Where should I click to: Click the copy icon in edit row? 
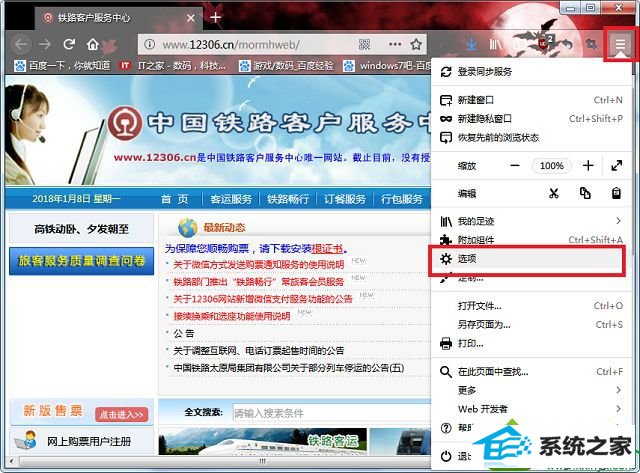point(585,193)
